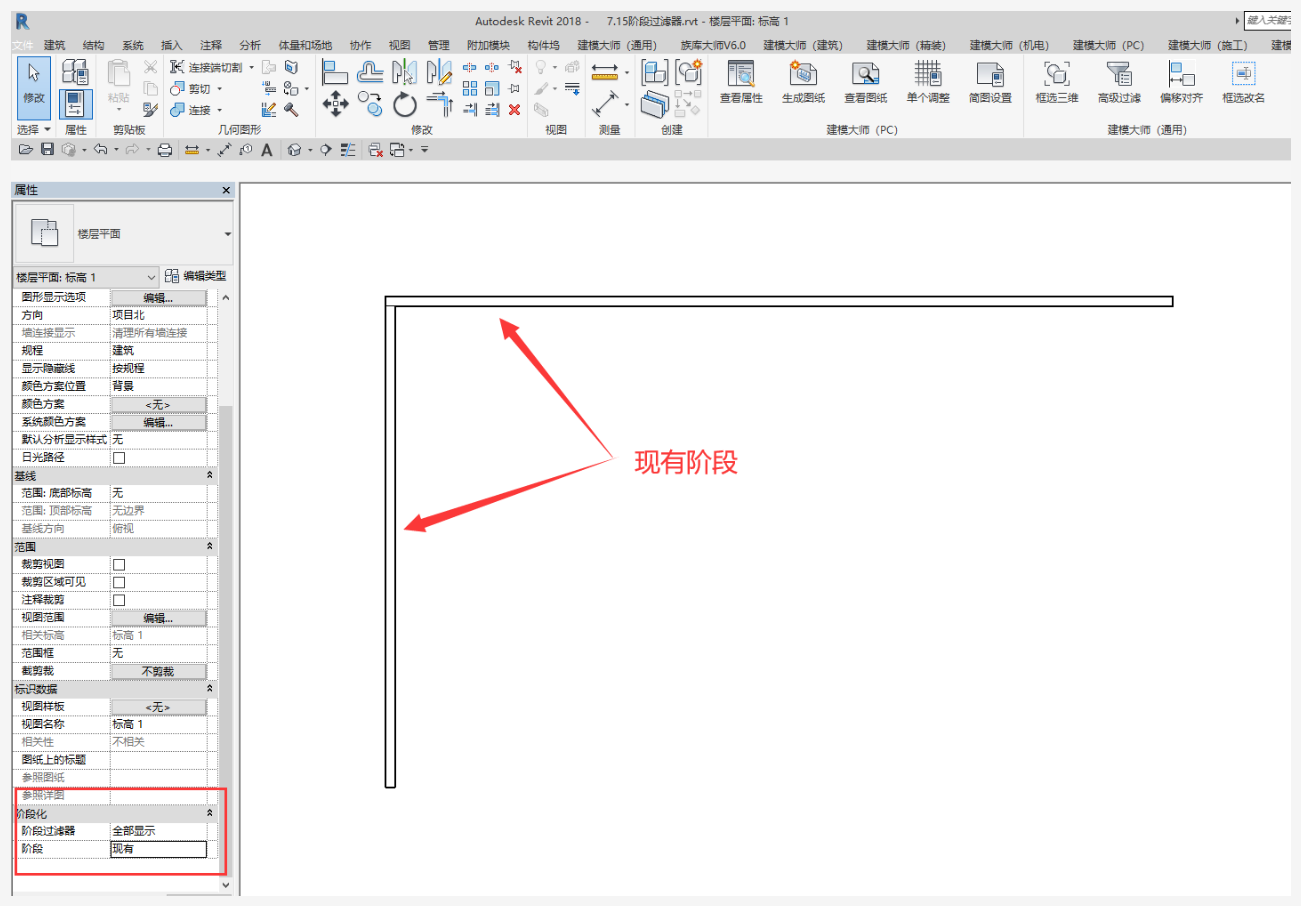1301x906 pixels.
Task: Open the customize quick access toolbar dropdown
Action: point(424,150)
